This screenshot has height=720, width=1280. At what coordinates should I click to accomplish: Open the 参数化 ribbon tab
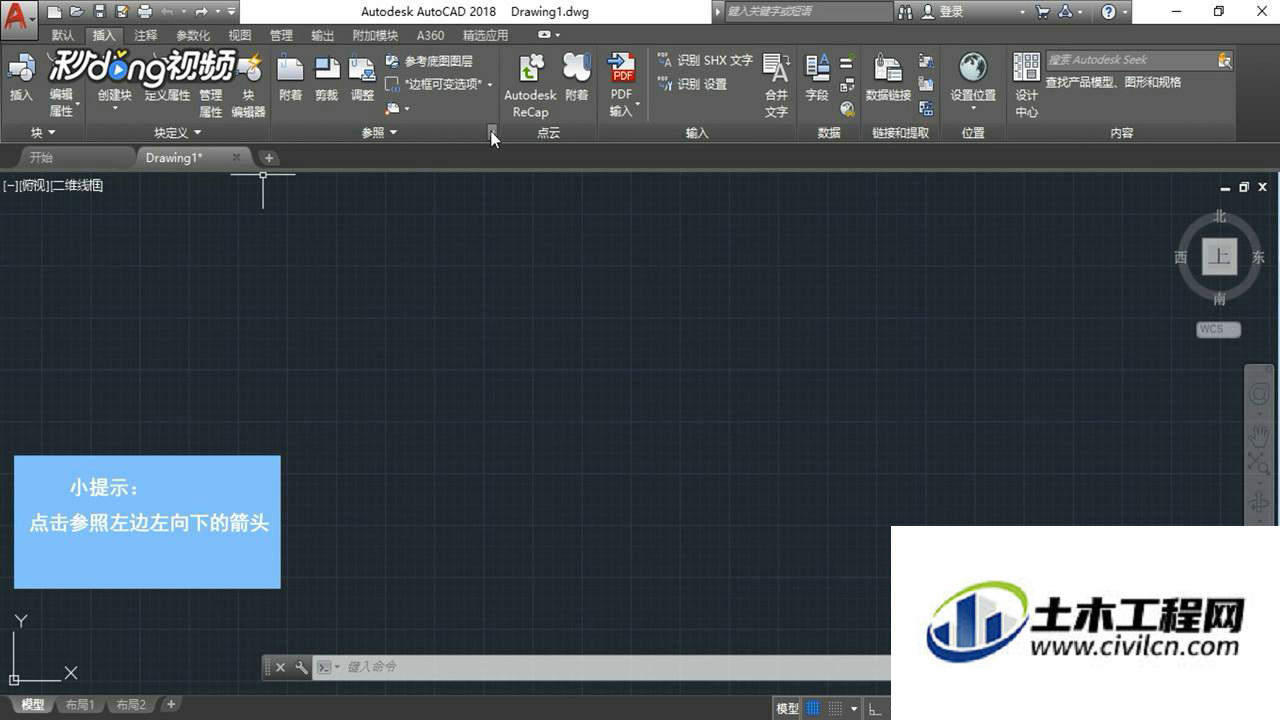(x=193, y=35)
